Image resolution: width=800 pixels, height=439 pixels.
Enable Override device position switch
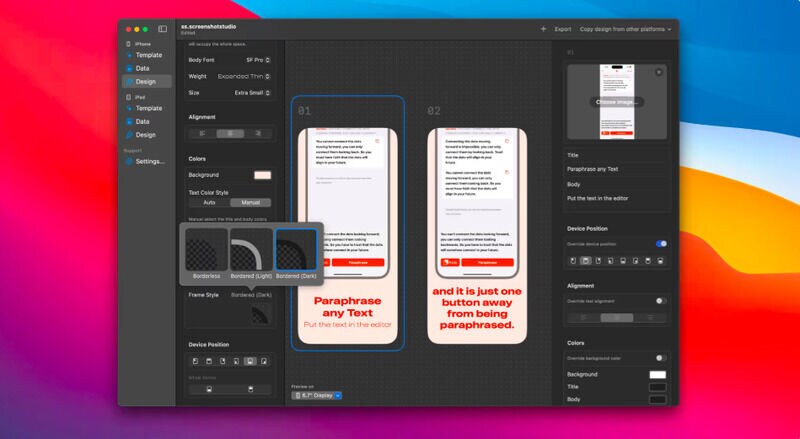pos(661,243)
